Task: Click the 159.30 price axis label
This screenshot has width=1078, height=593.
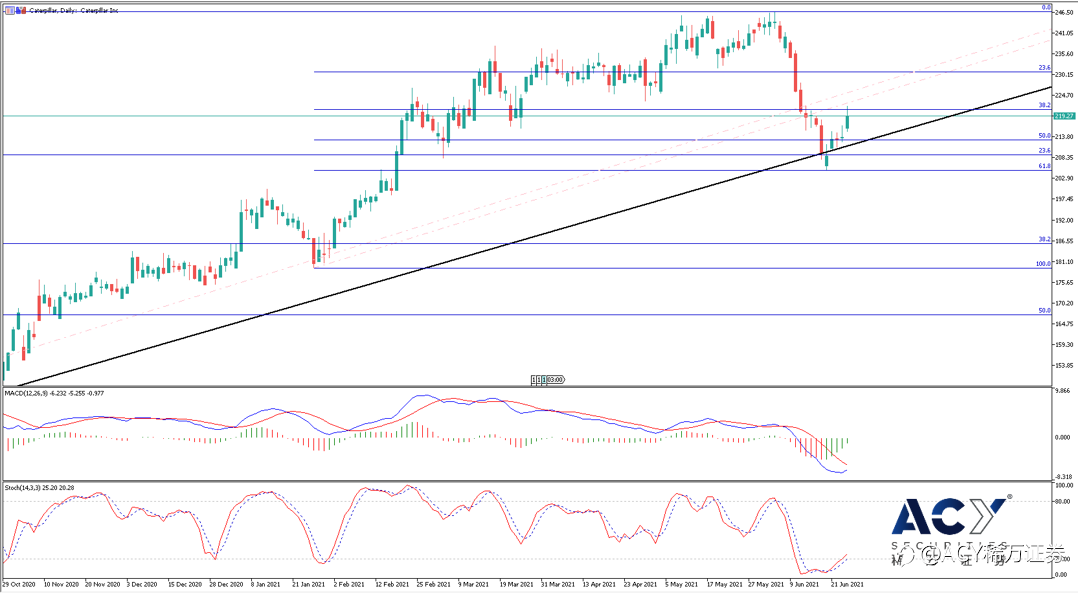Action: tap(1064, 345)
